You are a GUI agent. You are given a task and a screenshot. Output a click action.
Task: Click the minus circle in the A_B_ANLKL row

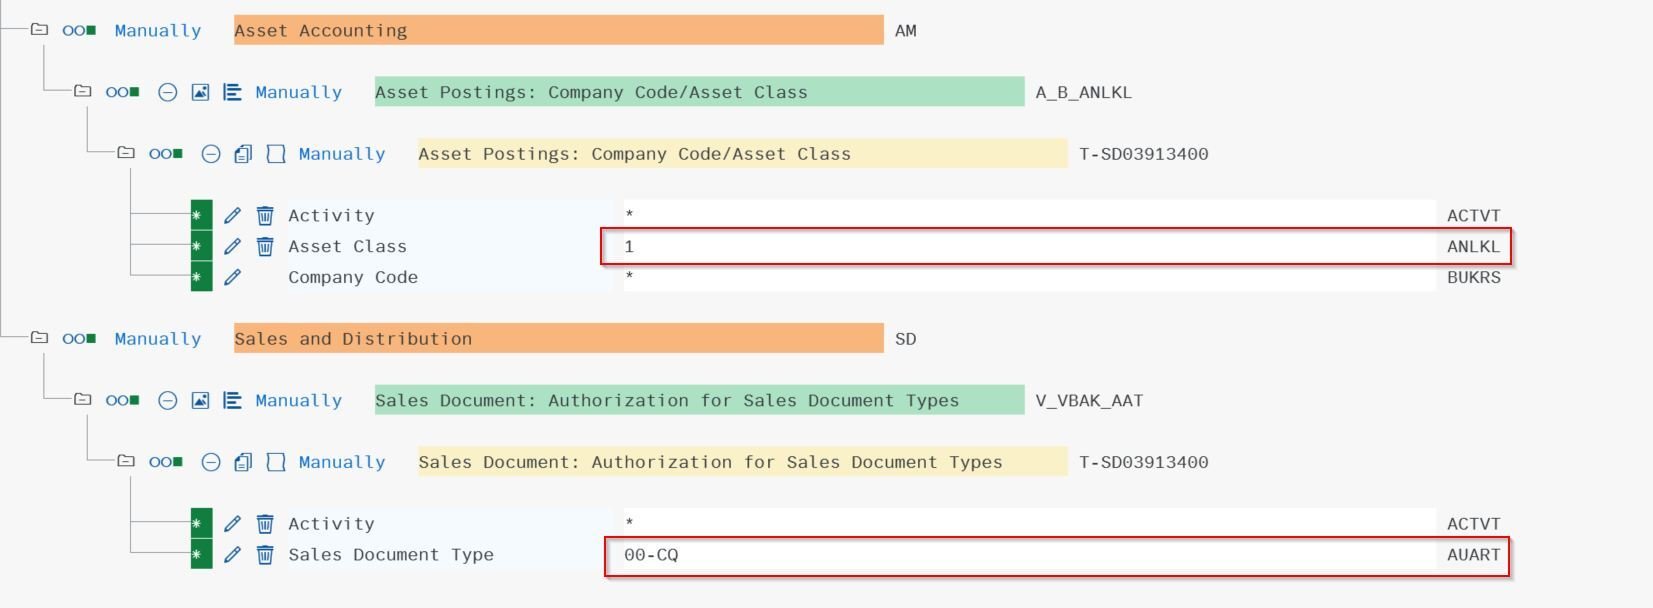click(168, 93)
